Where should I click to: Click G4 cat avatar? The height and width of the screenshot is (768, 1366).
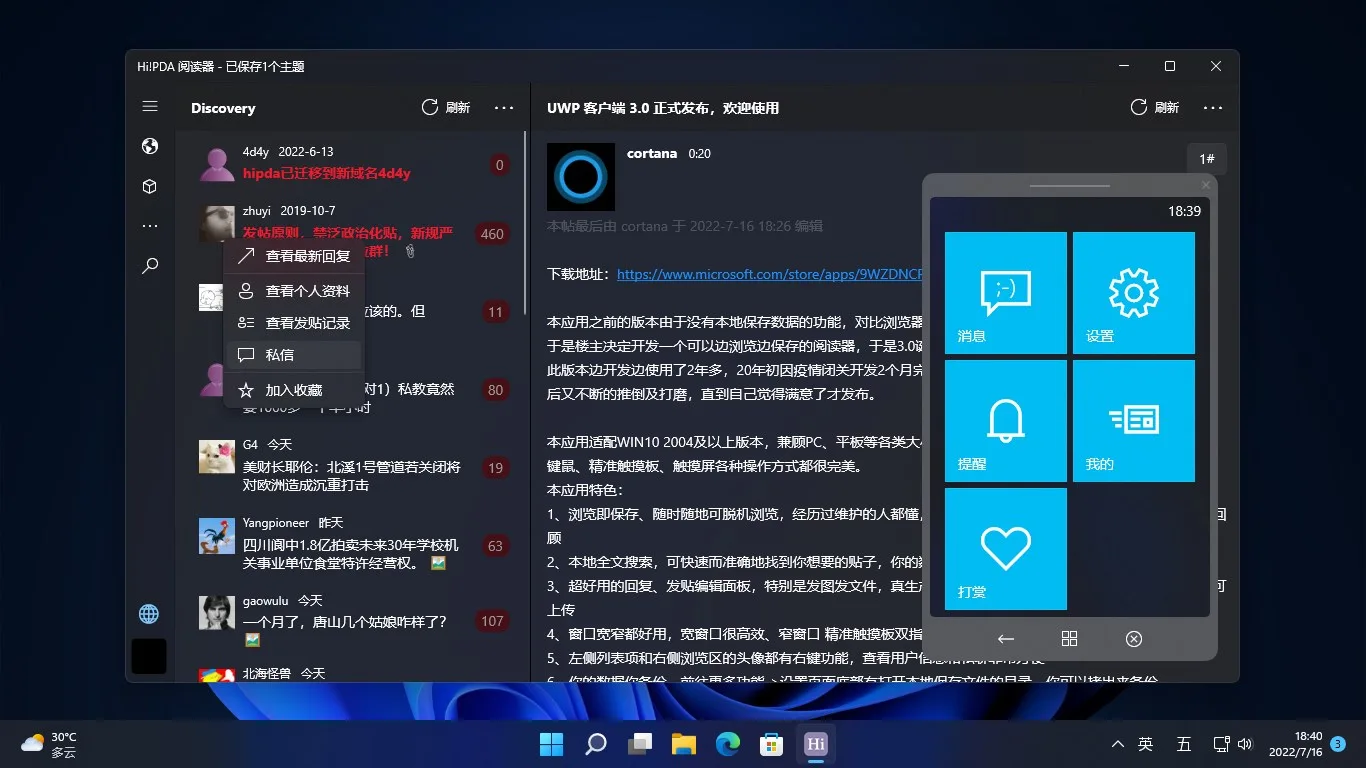pyautogui.click(x=216, y=457)
